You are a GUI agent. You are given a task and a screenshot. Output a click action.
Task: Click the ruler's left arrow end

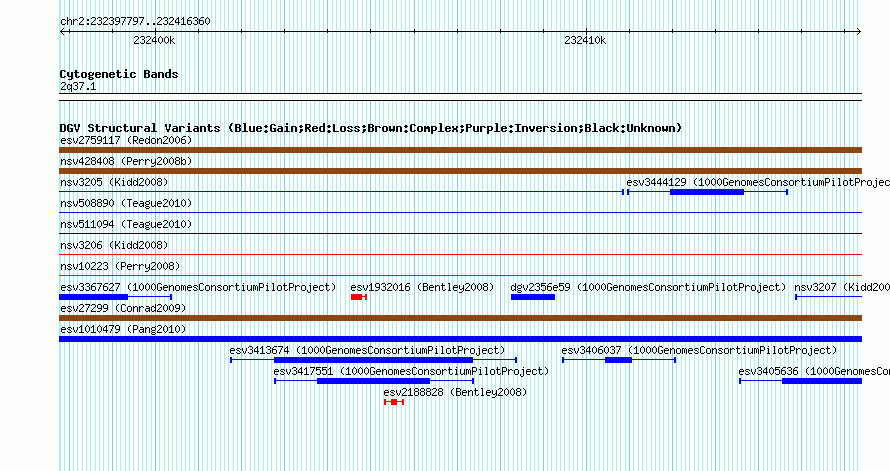pyautogui.click(x=63, y=32)
